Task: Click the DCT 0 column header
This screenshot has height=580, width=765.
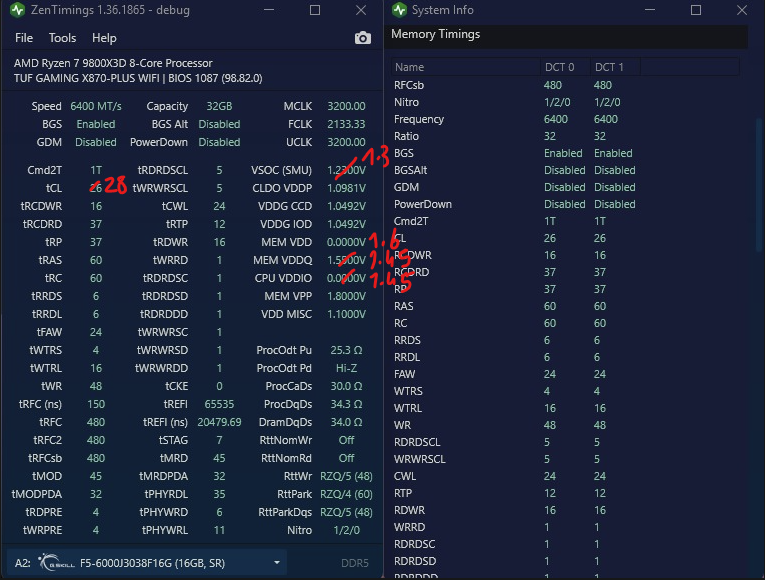Action: click(565, 67)
